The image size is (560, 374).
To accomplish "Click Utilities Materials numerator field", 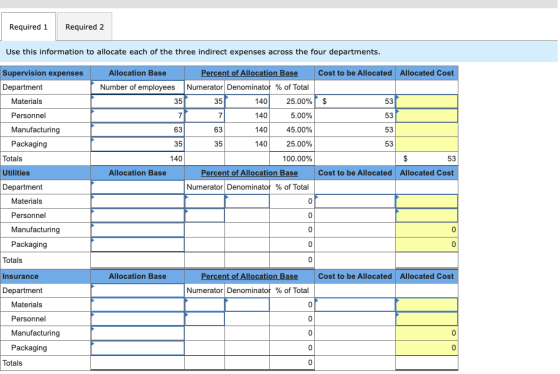I will tap(205, 201).
